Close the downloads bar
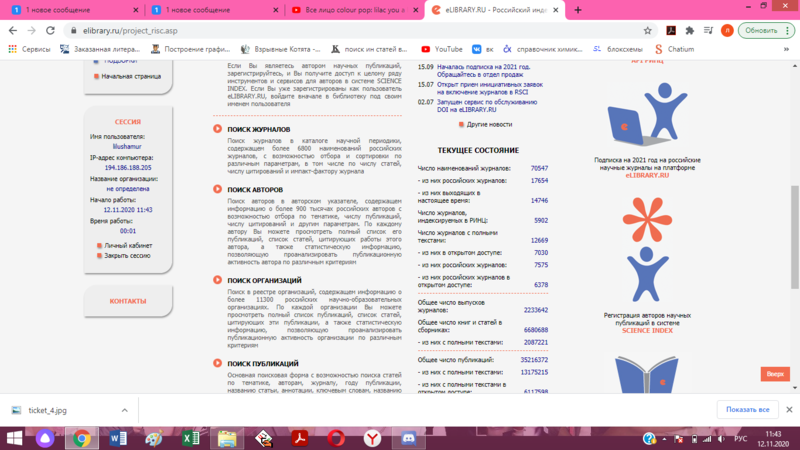800x450 pixels. pos(789,410)
